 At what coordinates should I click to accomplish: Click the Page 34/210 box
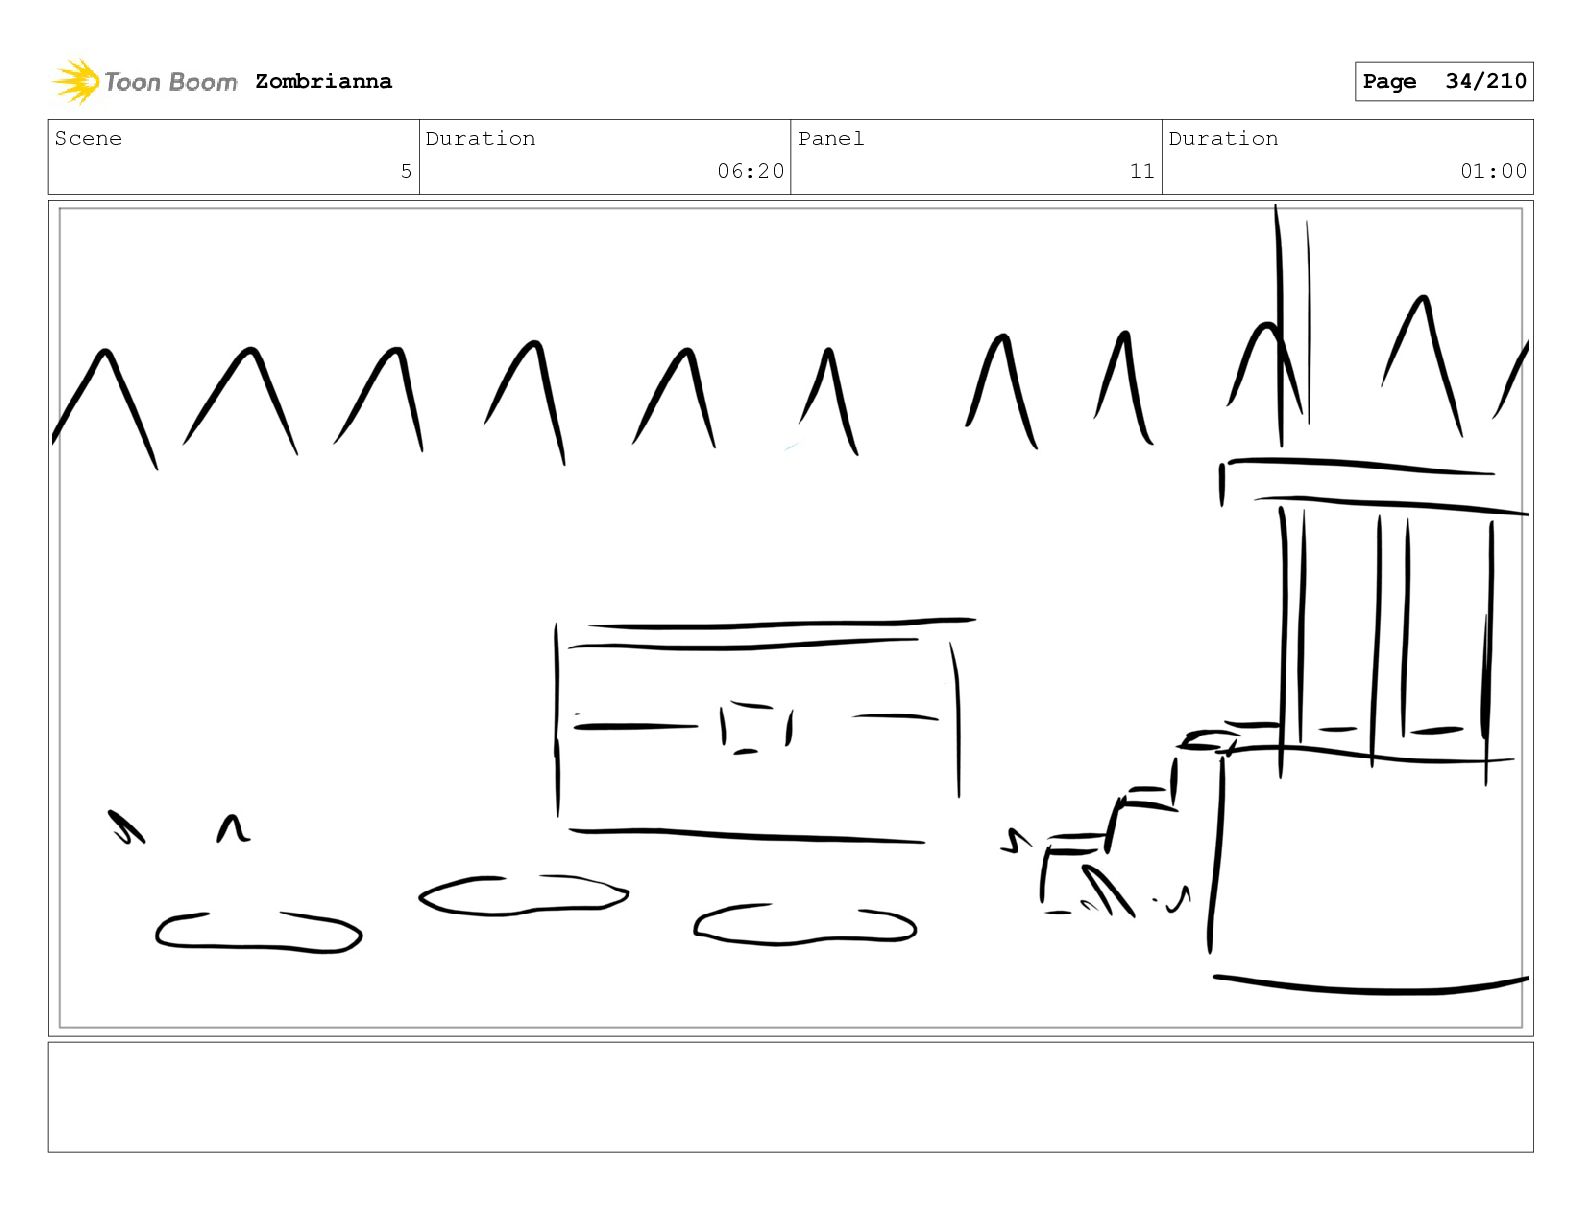pos(1444,82)
